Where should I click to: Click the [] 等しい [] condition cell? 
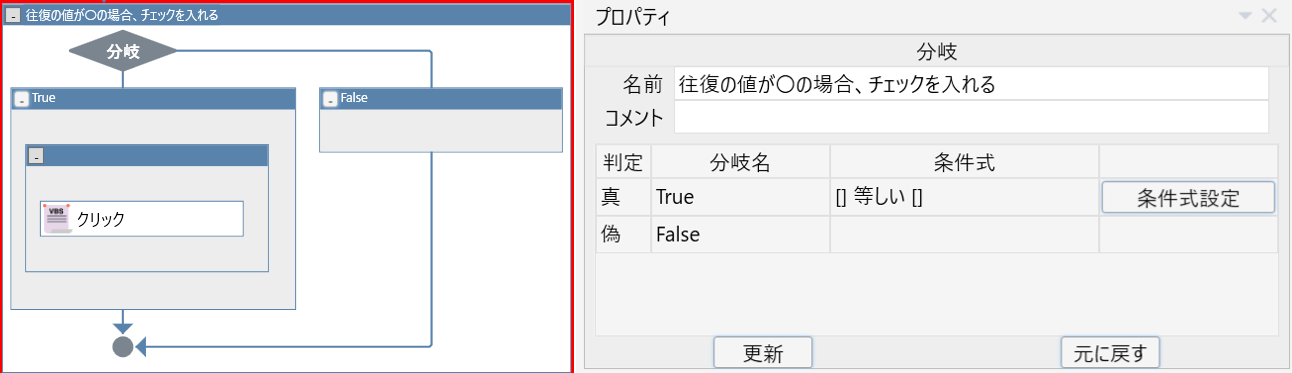click(x=964, y=198)
